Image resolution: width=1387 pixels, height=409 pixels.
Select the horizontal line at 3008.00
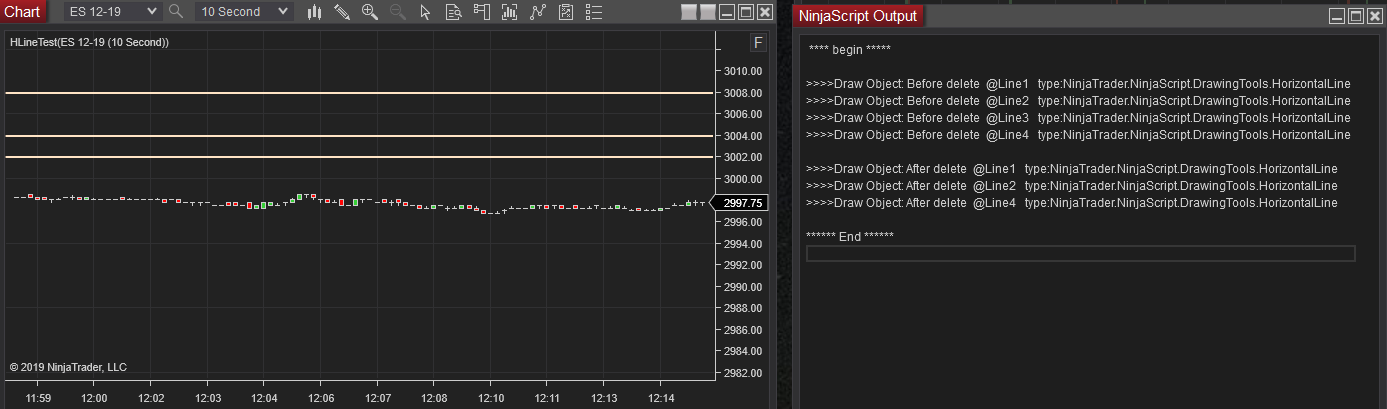click(x=359, y=93)
